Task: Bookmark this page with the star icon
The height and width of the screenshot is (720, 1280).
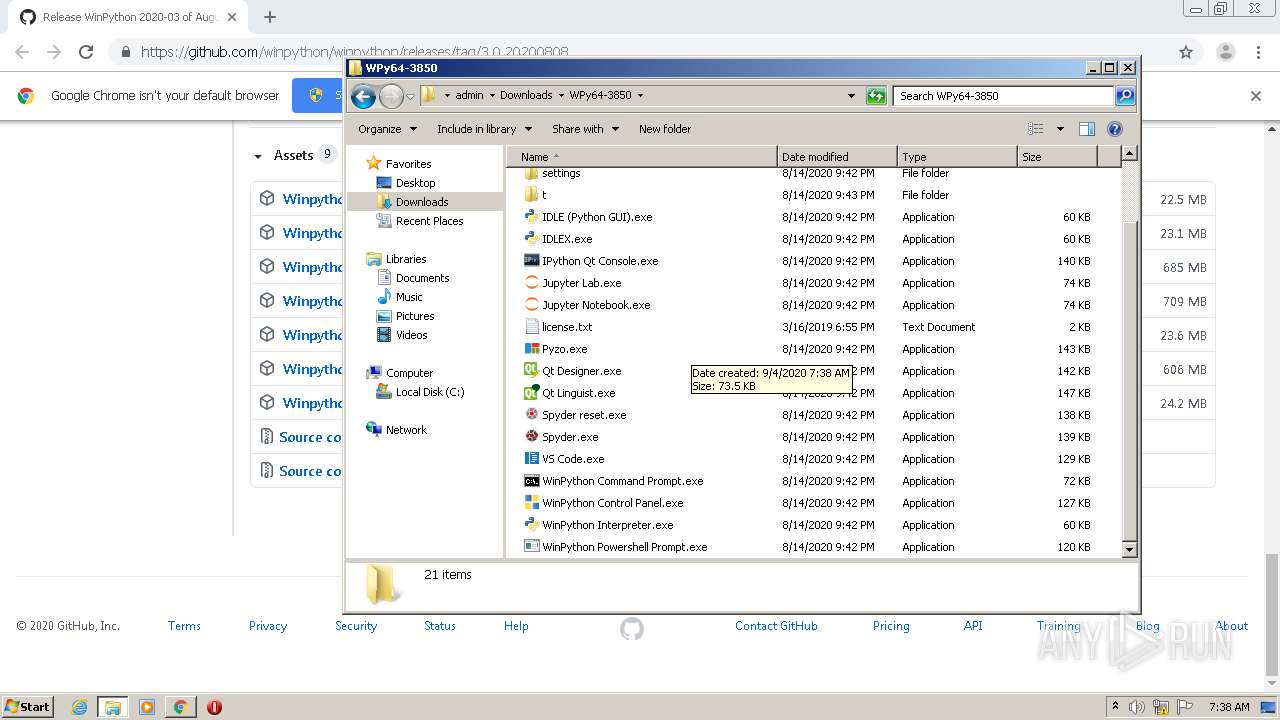Action: click(x=1186, y=52)
